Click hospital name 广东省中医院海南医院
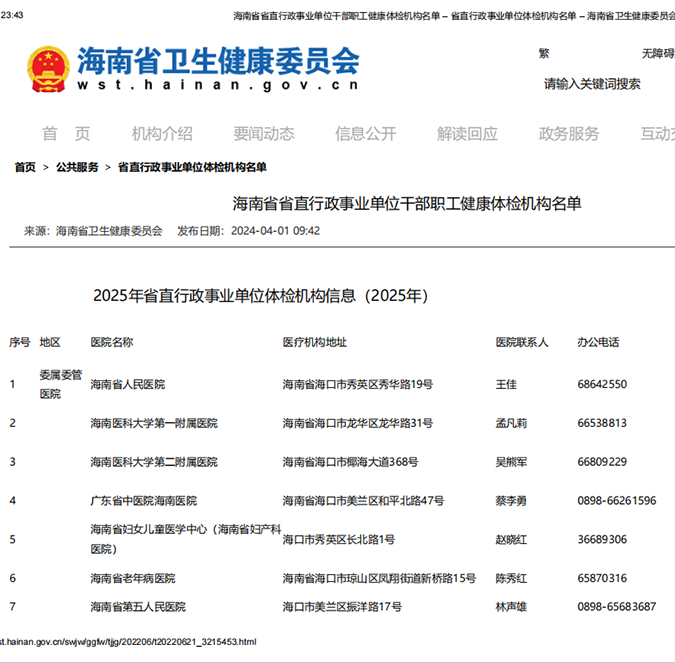The image size is (675, 663). coord(144,501)
